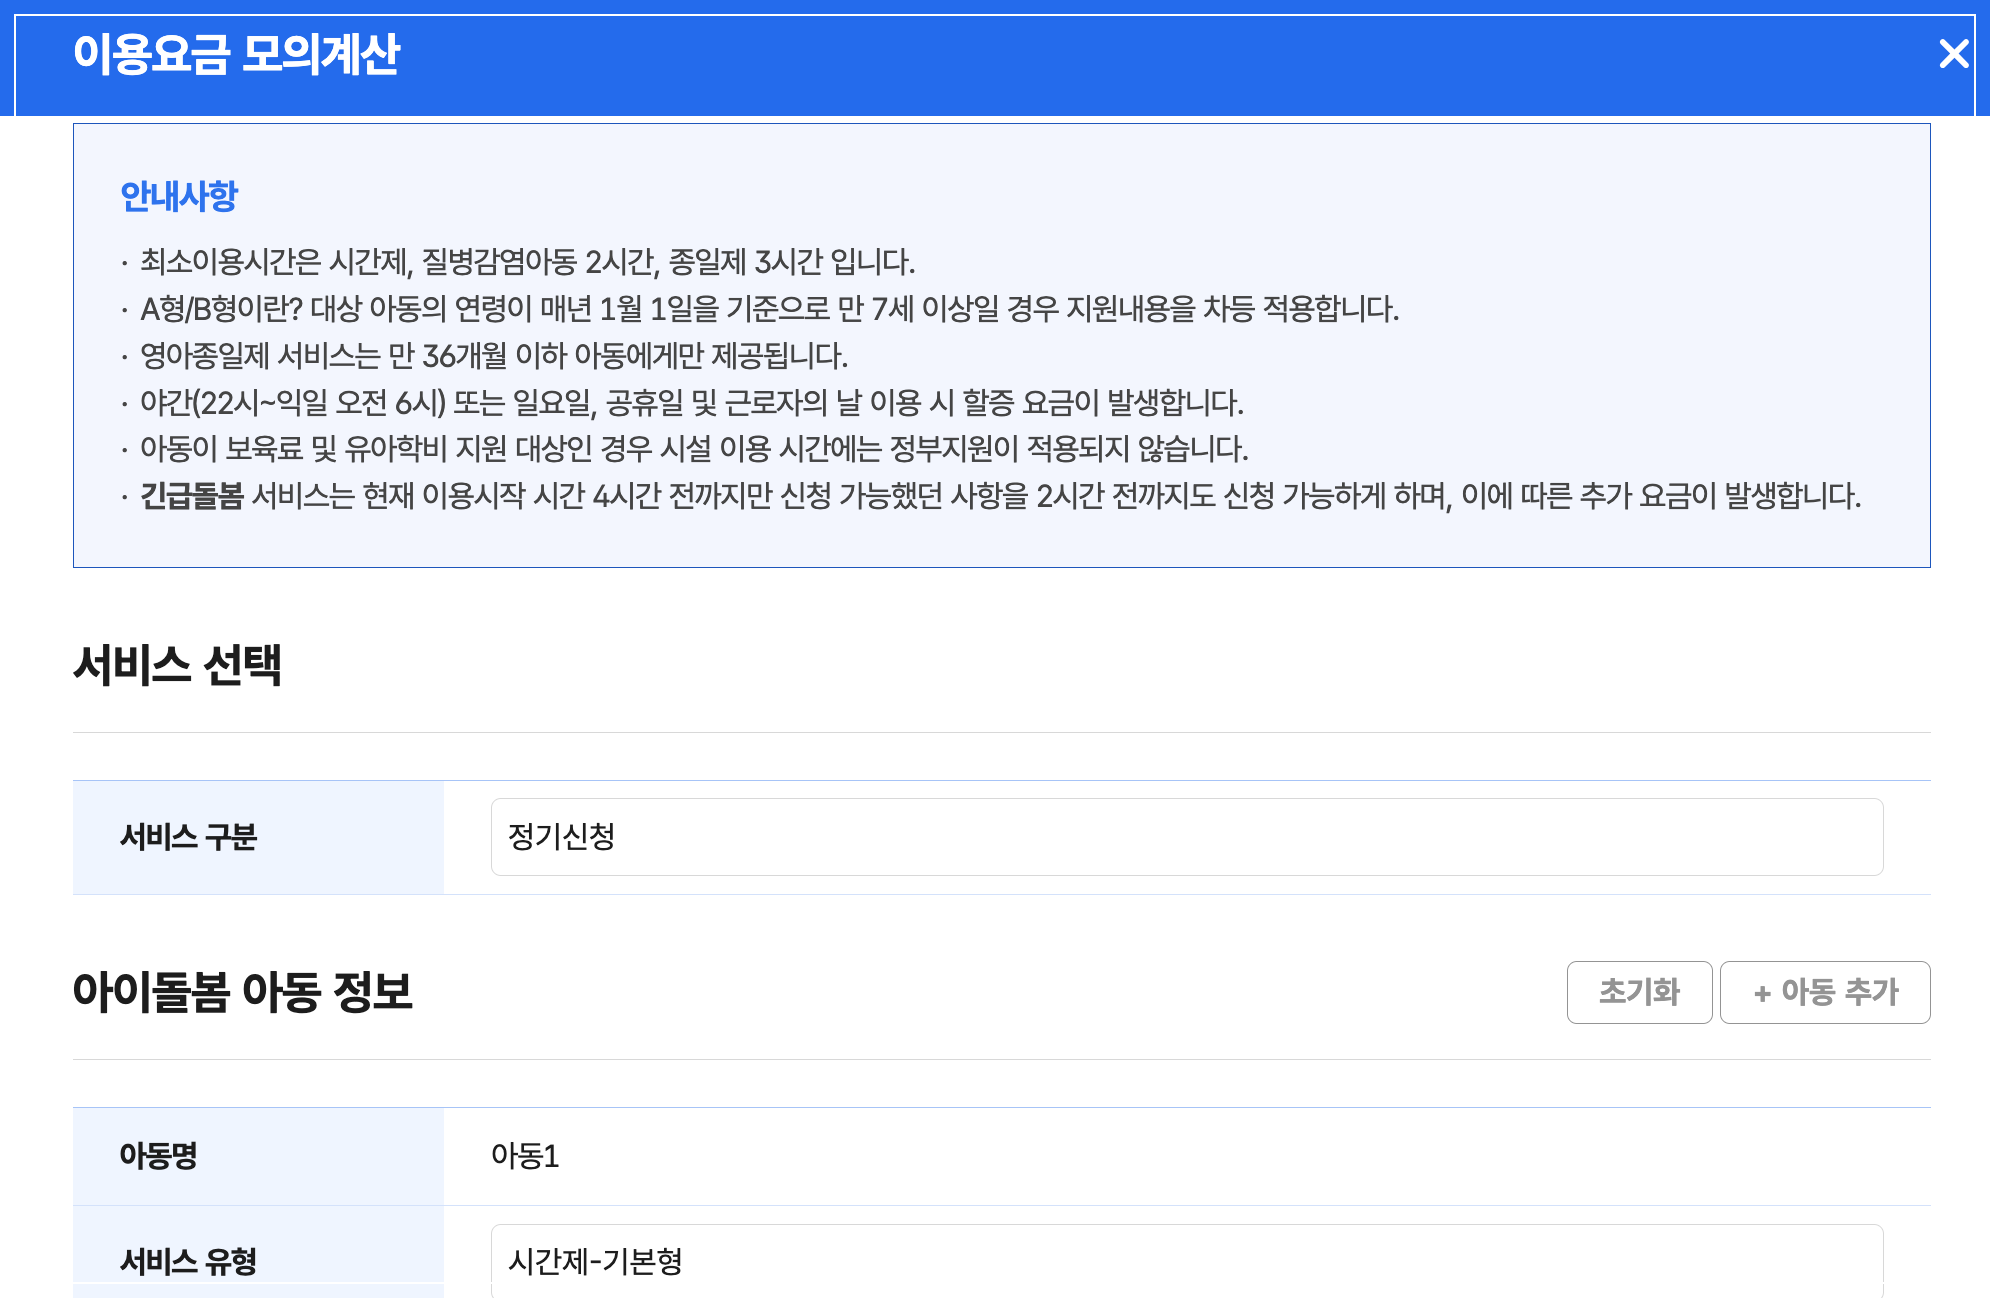Click the 추가 요금이 발생합니다 notice text
Viewport: 1990px width, 1298px height.
[1719, 496]
